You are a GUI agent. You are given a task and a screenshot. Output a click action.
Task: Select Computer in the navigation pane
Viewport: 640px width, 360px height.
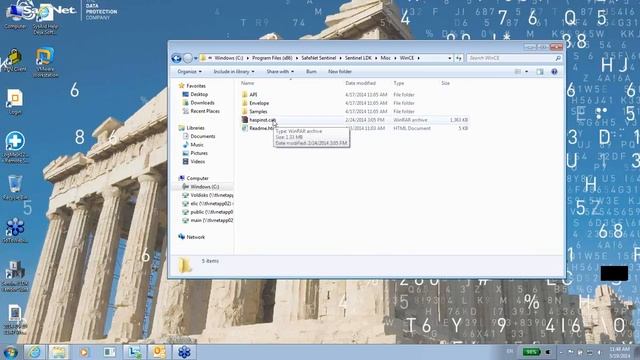click(197, 178)
